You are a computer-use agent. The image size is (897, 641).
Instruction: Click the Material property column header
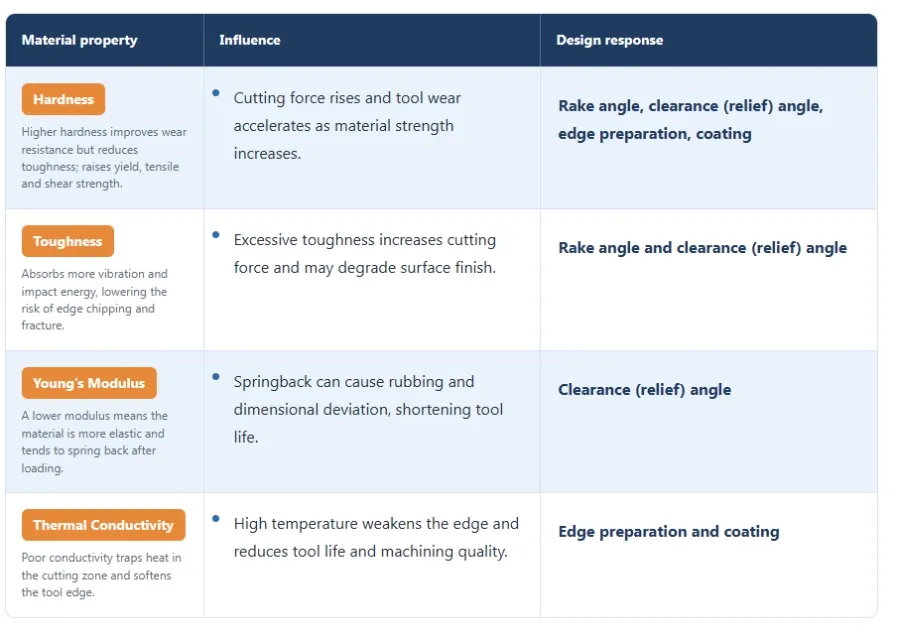click(80, 40)
